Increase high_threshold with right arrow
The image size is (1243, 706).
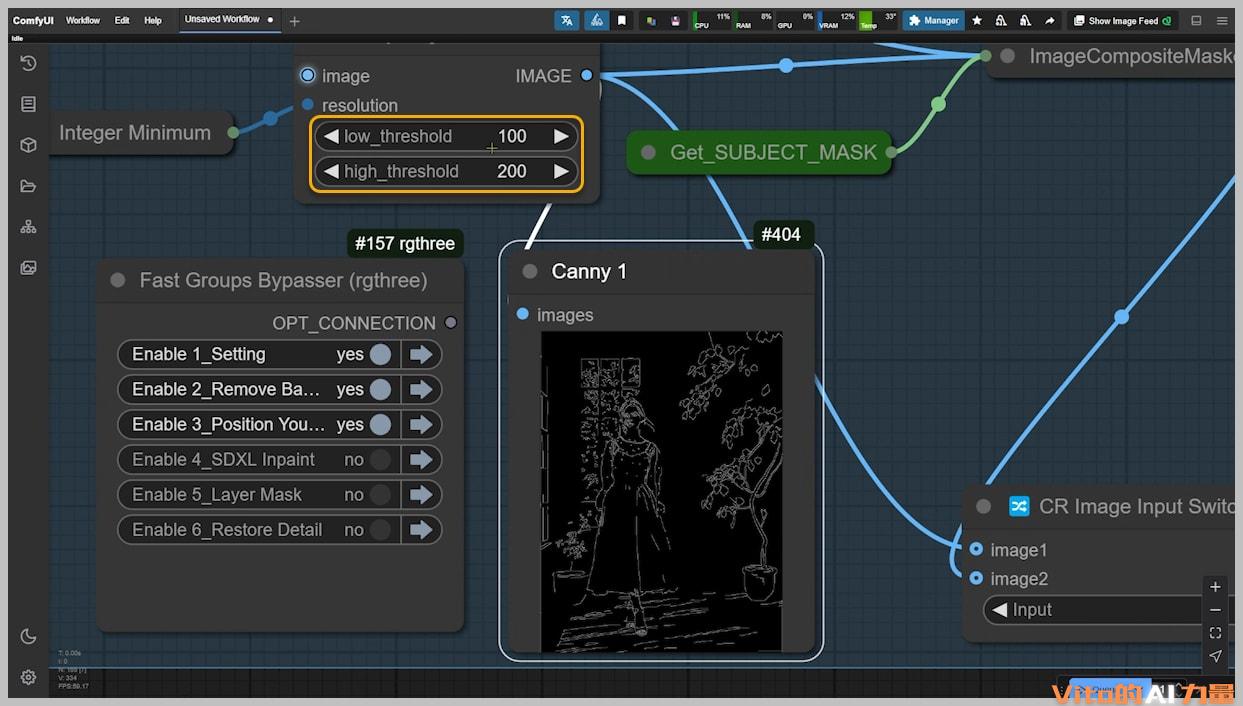pyautogui.click(x=561, y=171)
